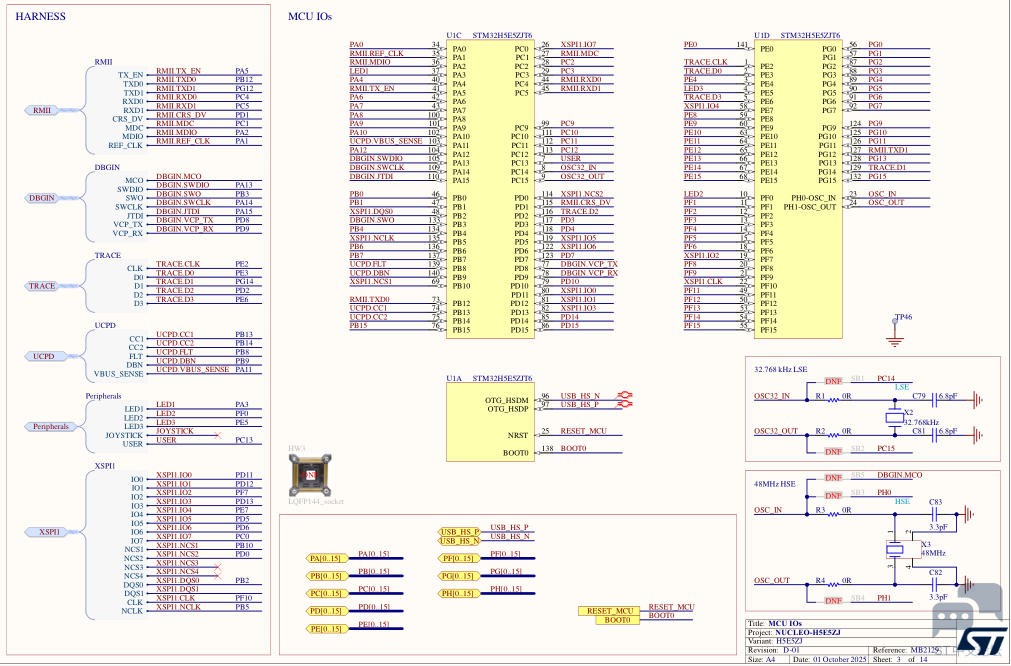Click the X2 32.768kHz crystal symbol
Screen dimensions: 1011x666
[x=894, y=417]
